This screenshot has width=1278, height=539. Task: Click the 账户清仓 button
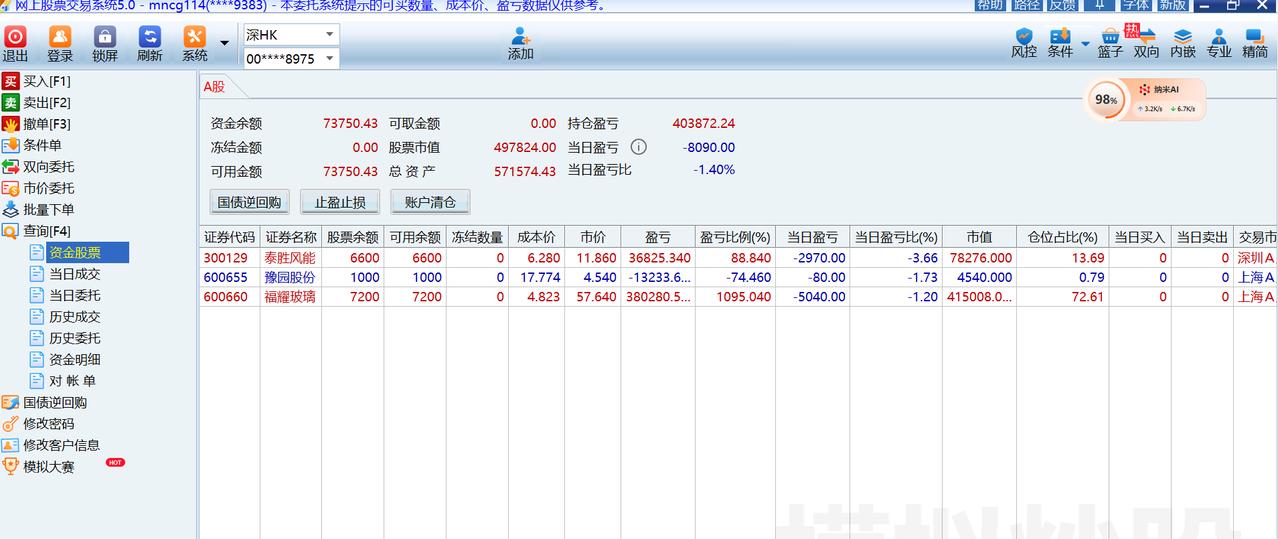430,202
